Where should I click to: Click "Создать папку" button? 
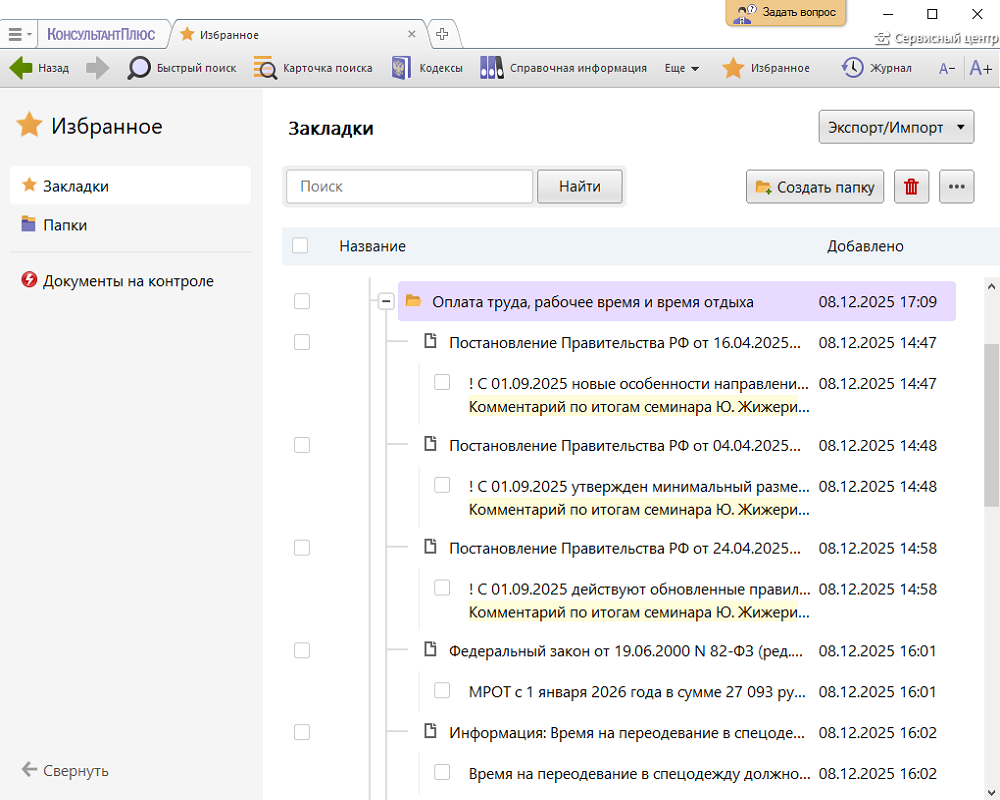(x=815, y=187)
